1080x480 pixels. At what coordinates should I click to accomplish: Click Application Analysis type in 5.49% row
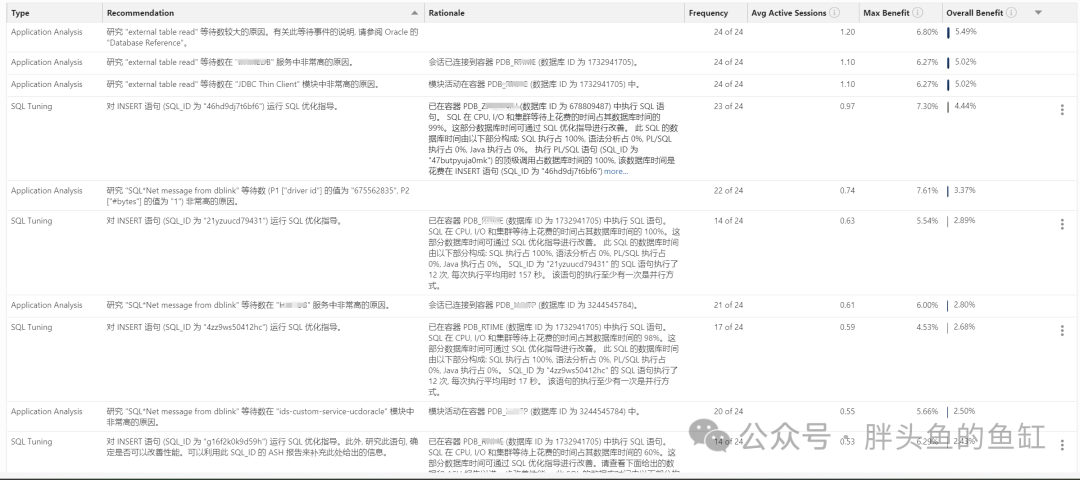pyautogui.click(x=46, y=32)
